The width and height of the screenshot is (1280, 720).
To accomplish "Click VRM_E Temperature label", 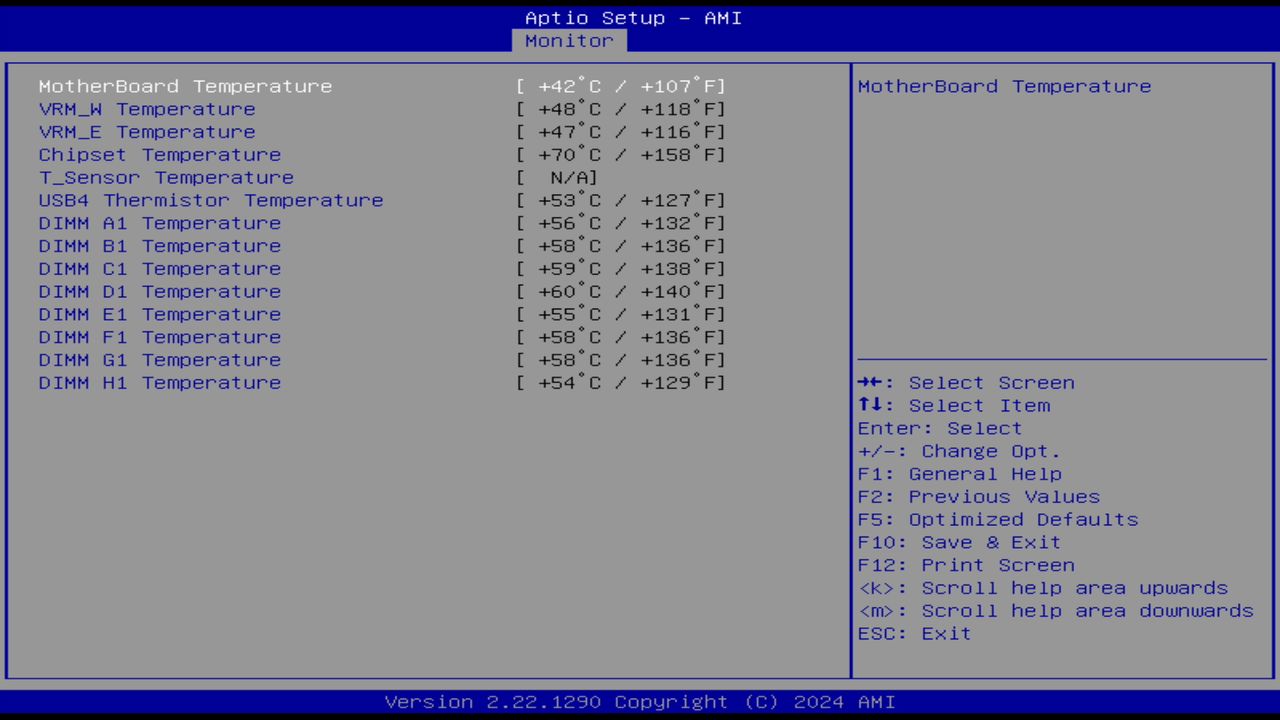I will click(147, 132).
